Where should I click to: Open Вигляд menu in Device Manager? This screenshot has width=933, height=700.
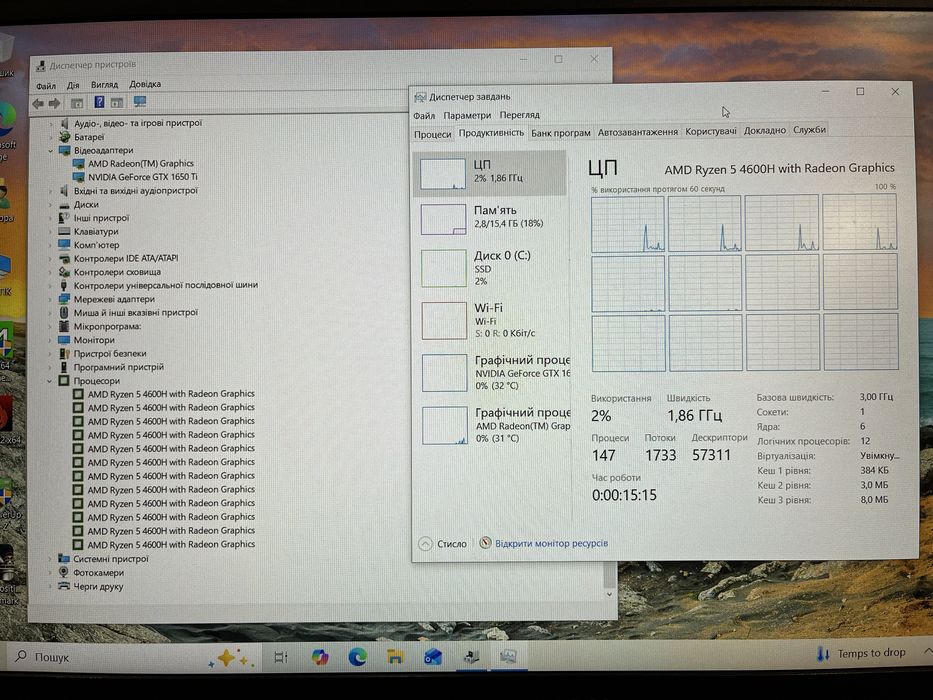pyautogui.click(x=104, y=85)
